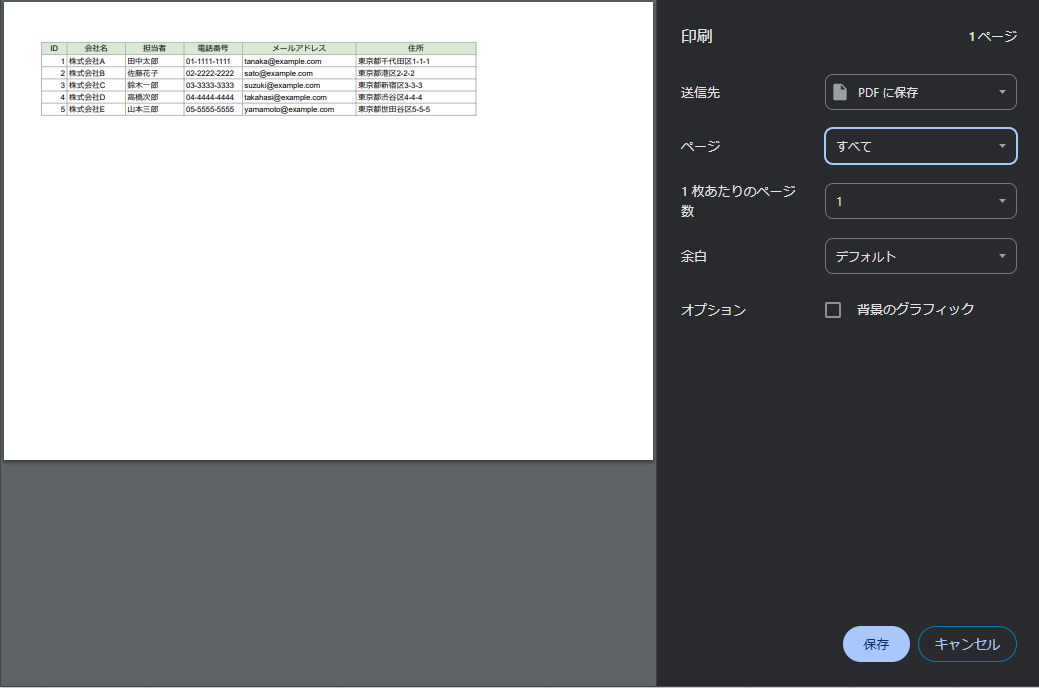1039x688 pixels.
Task: Click the 01-1111-1111 phone cell
Action: click(213, 61)
